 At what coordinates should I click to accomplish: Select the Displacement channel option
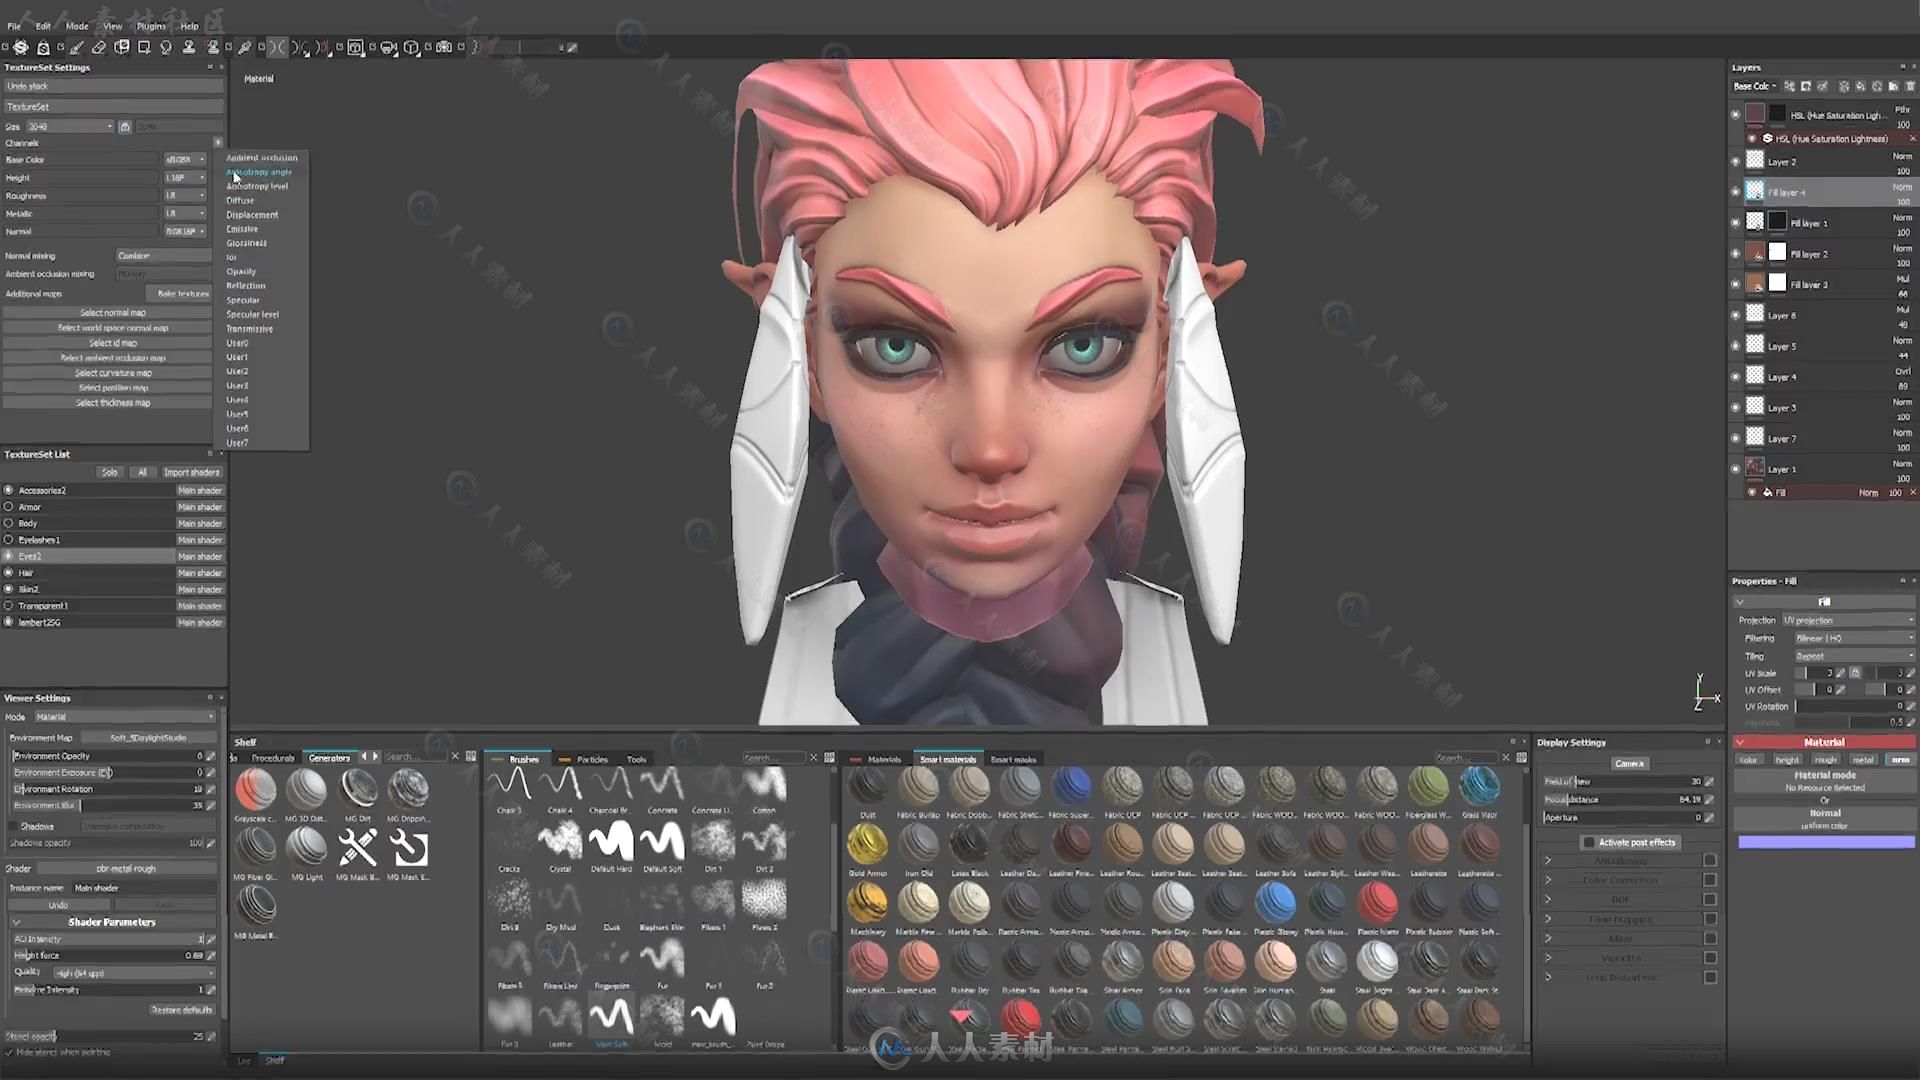coord(253,215)
